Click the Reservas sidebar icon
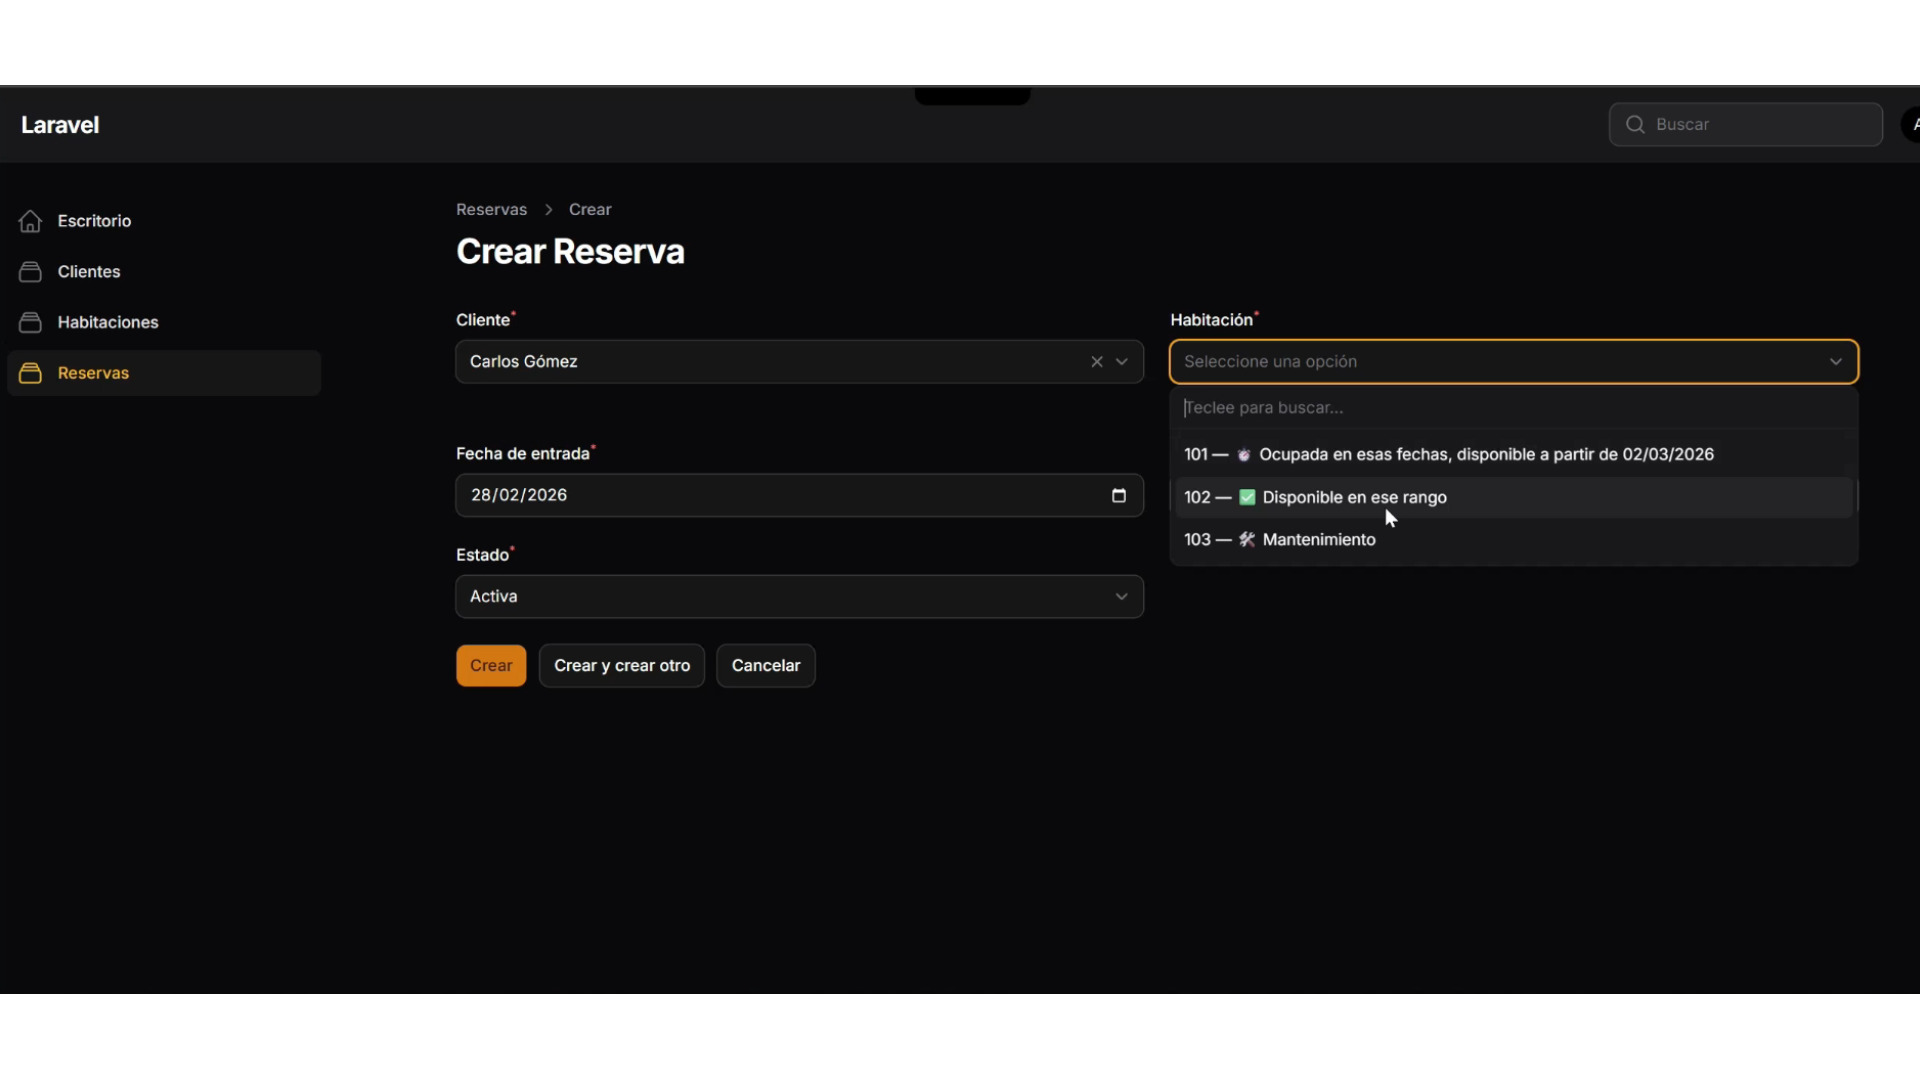This screenshot has width=1920, height=1080. pyautogui.click(x=30, y=373)
